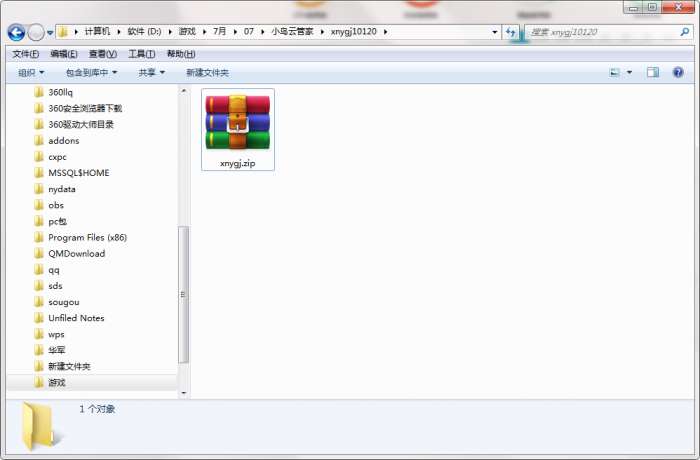Expand the arrow after 计算机 in path
This screenshot has height=460, width=700.
pyautogui.click(x=119, y=32)
